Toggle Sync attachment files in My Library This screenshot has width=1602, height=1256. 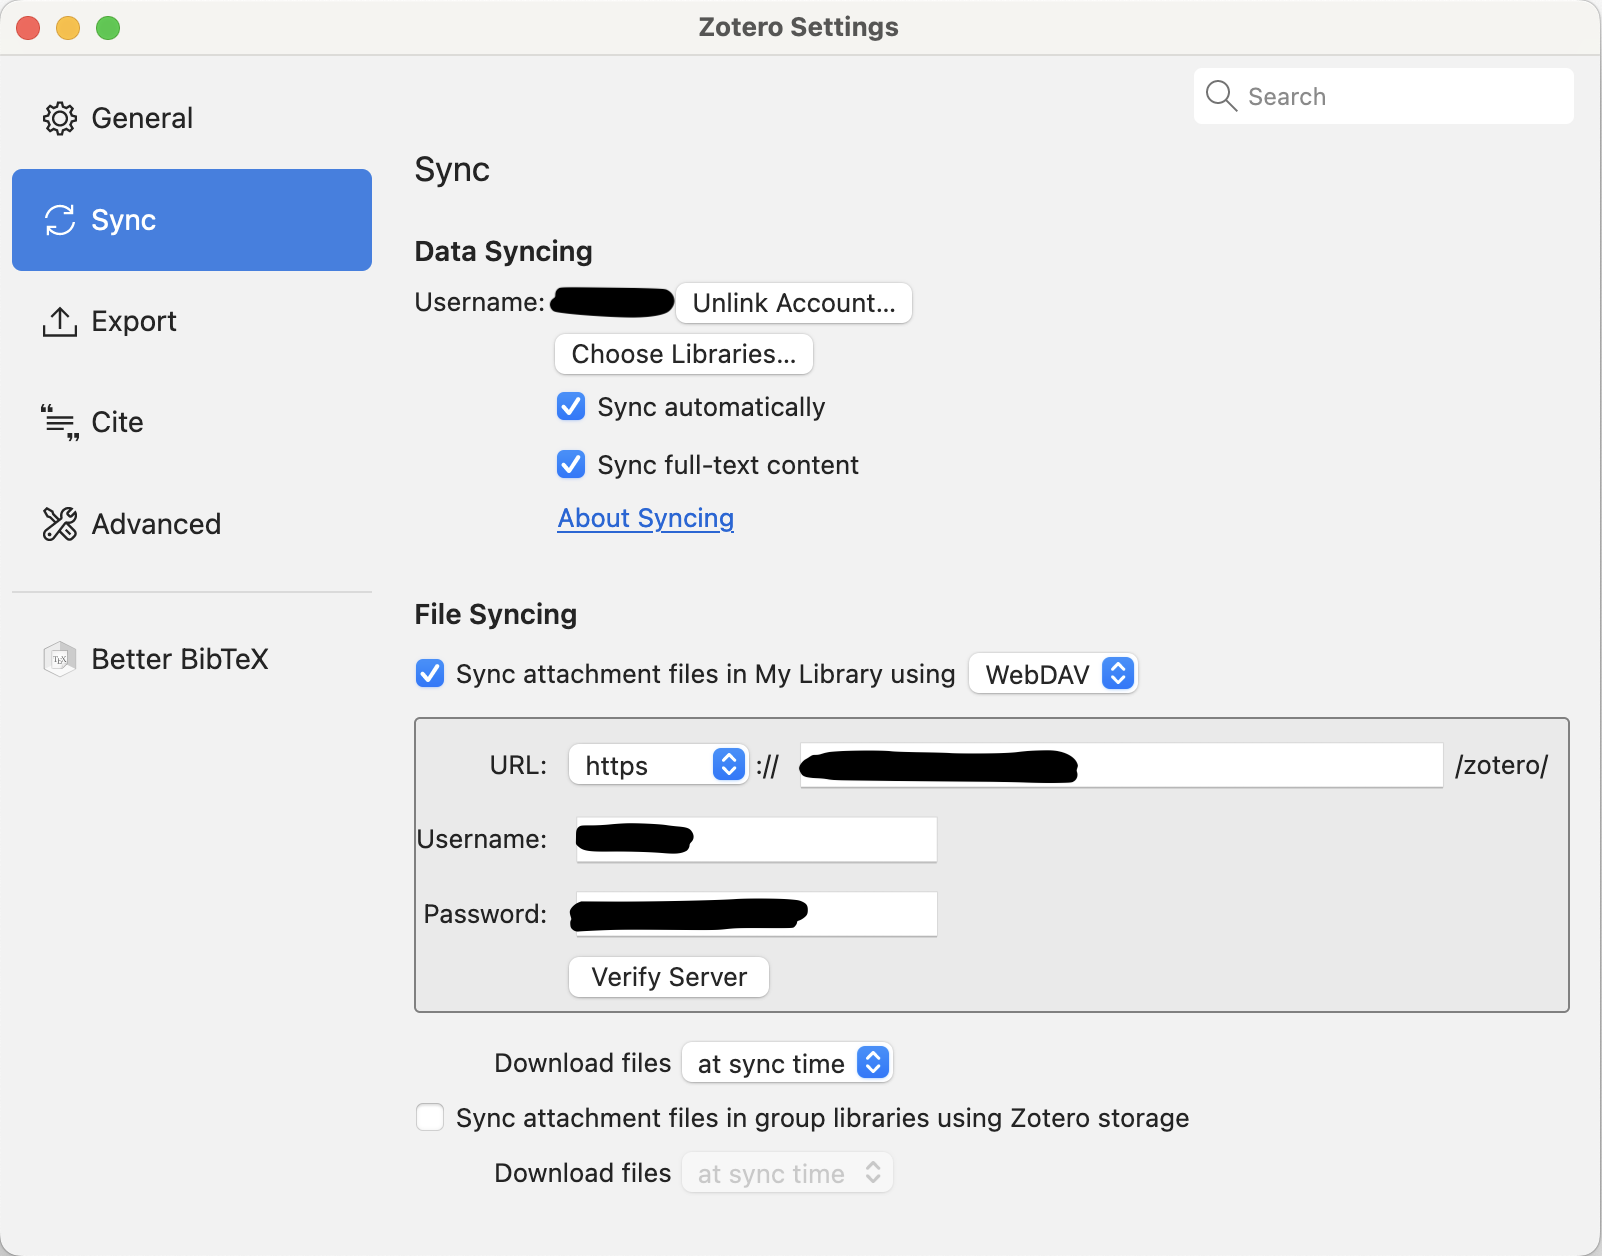430,674
